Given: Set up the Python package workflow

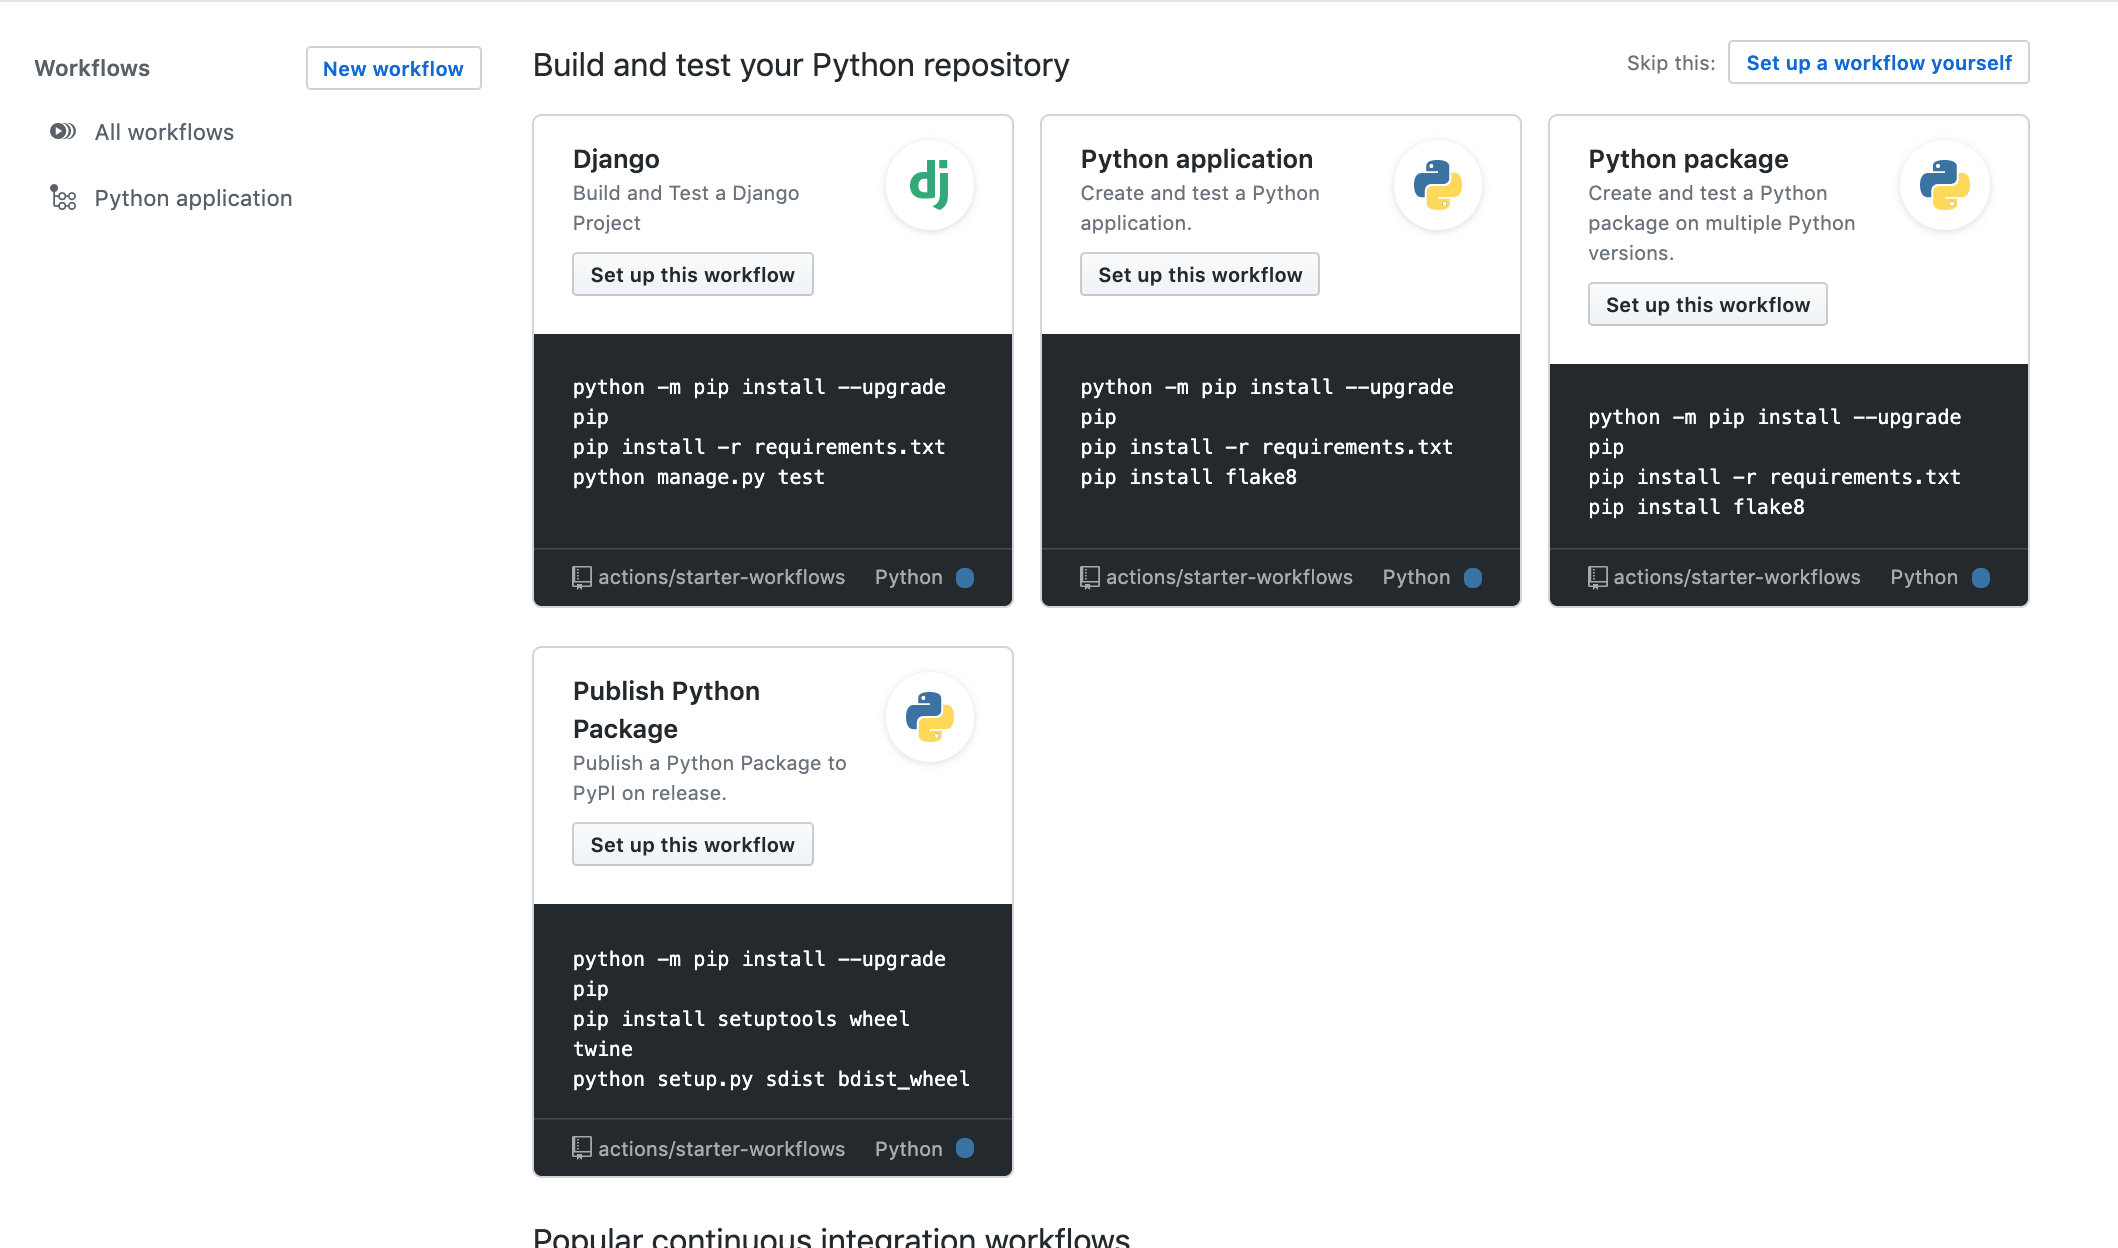Looking at the screenshot, I should (x=1707, y=305).
